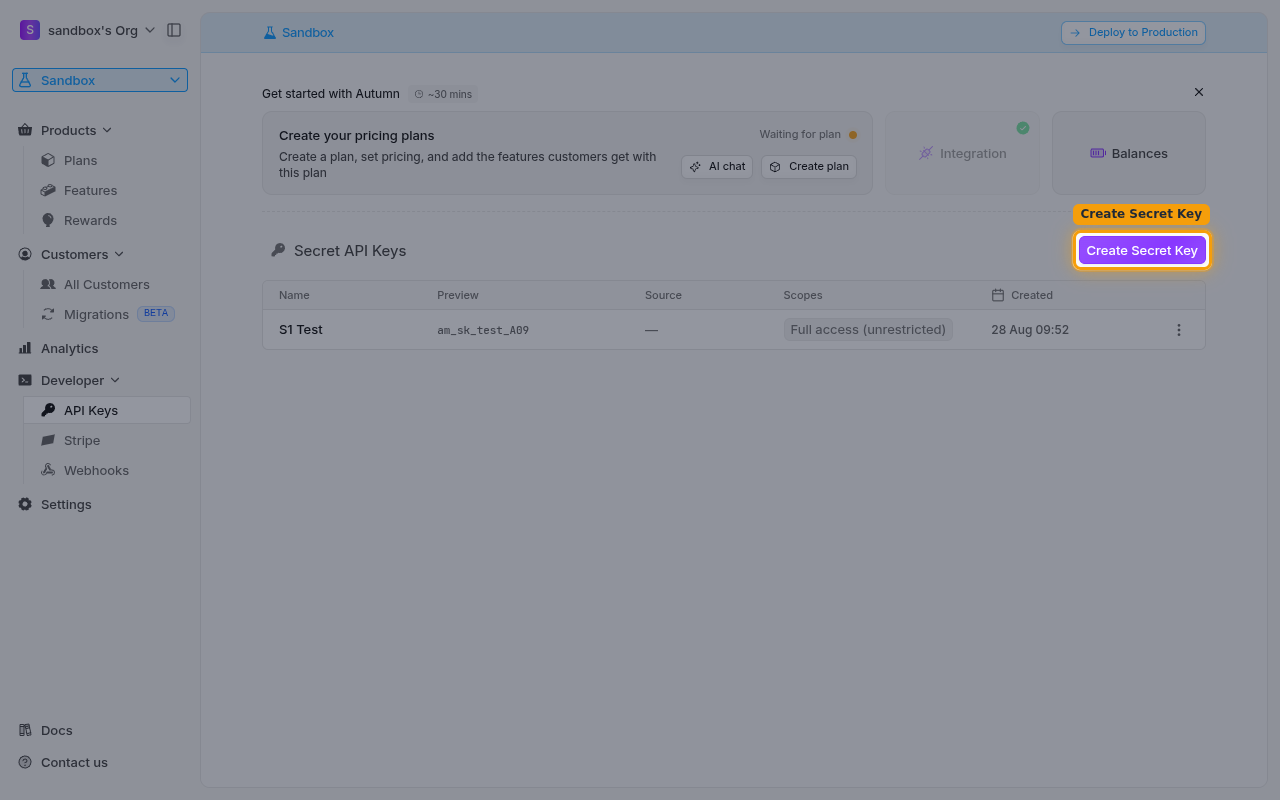1280x800 pixels.
Task: Click the am_sk_test_A09 preview text
Action: (x=483, y=330)
